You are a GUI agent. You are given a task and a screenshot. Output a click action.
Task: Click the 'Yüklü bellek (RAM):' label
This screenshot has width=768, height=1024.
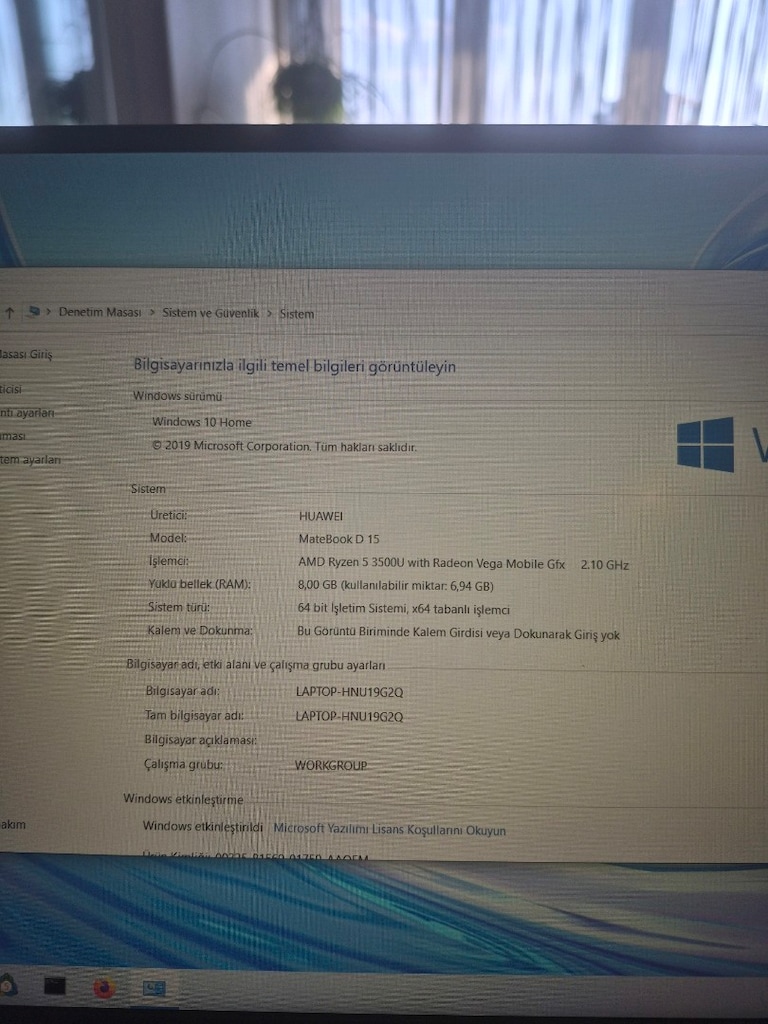point(199,584)
